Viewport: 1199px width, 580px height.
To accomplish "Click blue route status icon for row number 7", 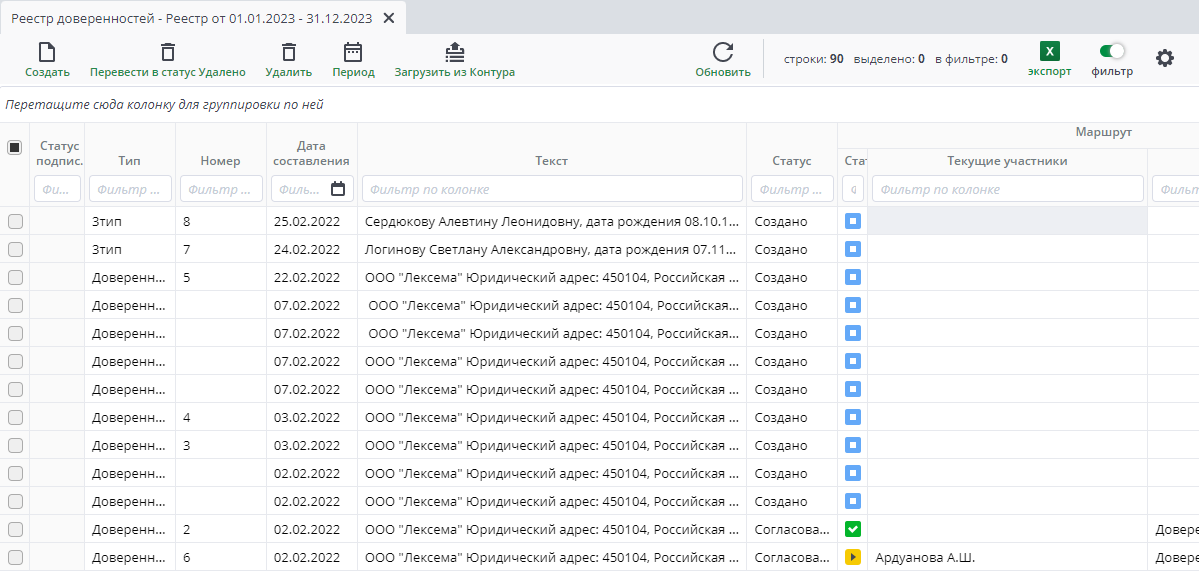I will coord(853,249).
